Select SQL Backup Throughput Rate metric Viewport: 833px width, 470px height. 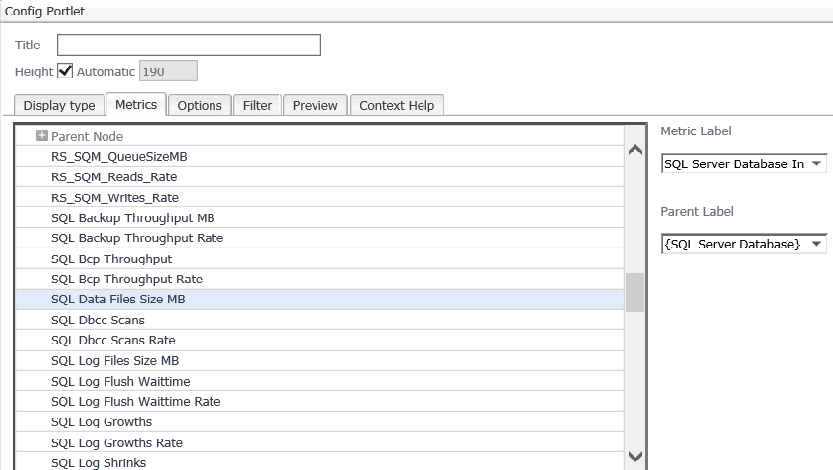point(137,238)
